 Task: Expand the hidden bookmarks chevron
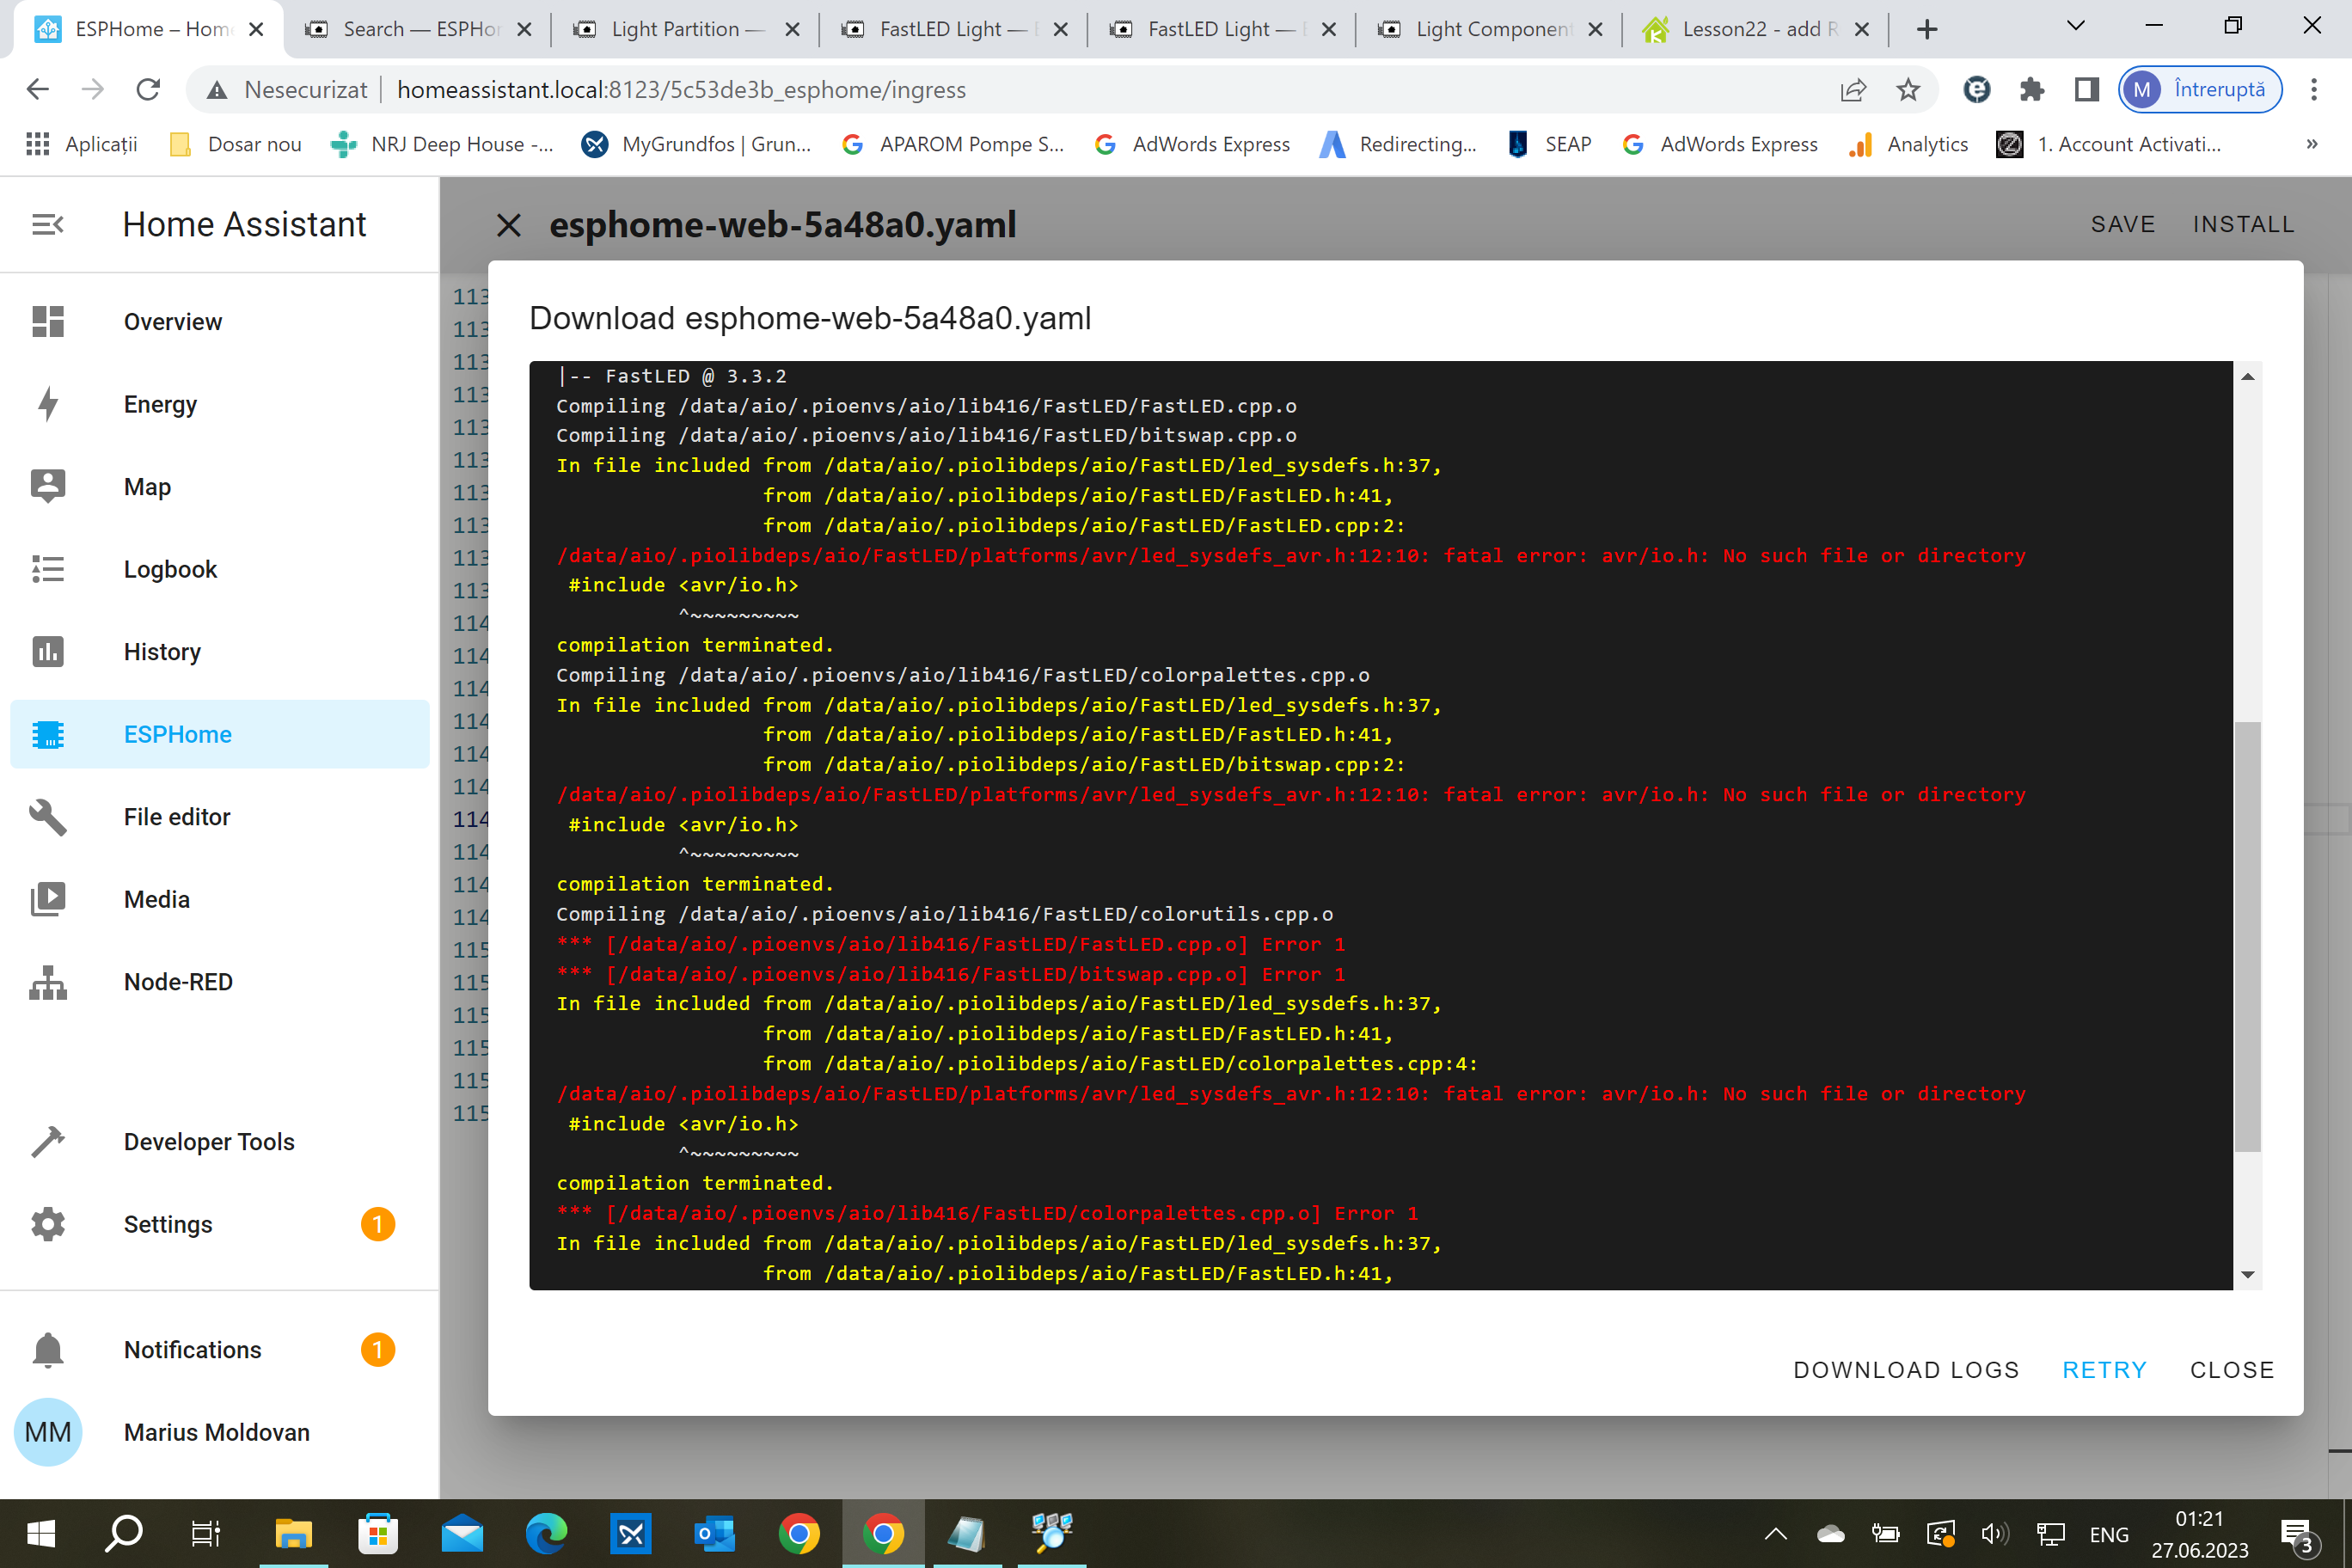pyautogui.click(x=2312, y=144)
